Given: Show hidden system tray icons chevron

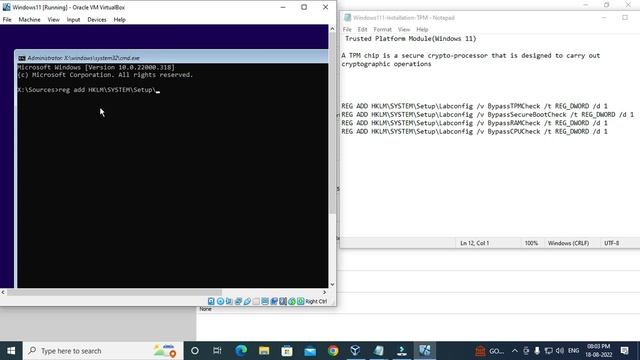Looking at the screenshot, I should (x=515, y=351).
